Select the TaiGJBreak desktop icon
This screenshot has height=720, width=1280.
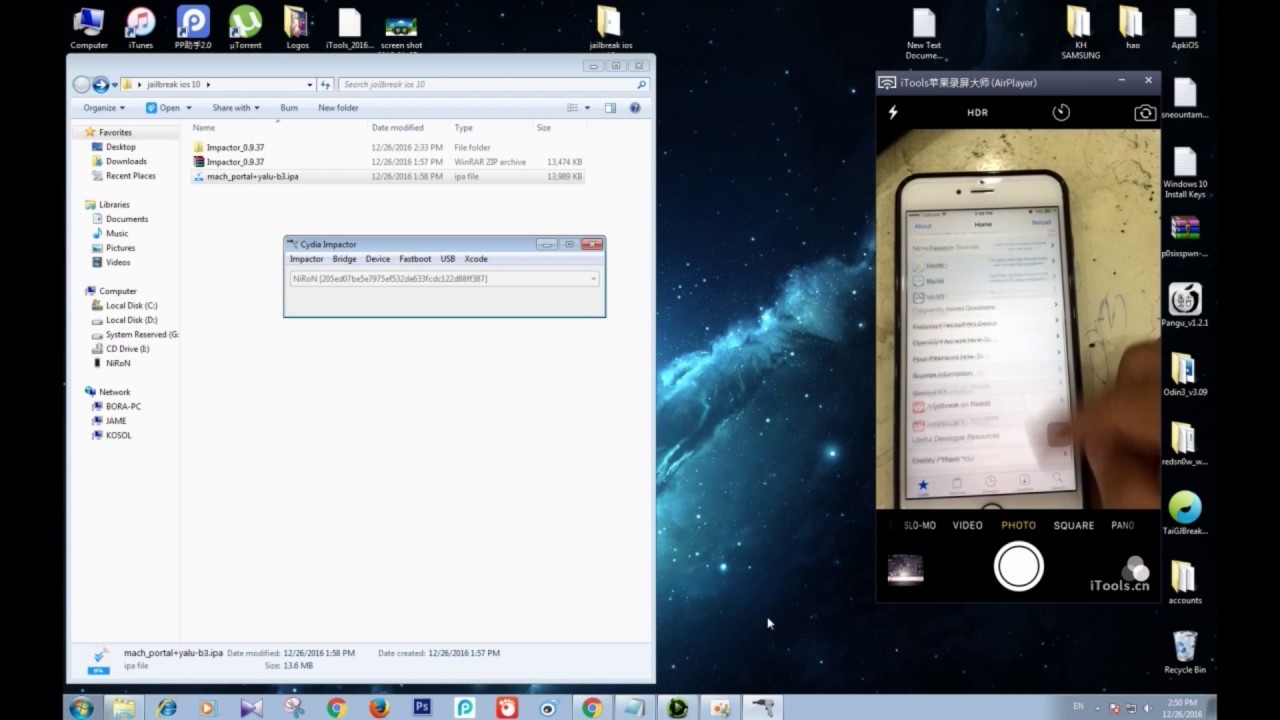click(x=1185, y=513)
